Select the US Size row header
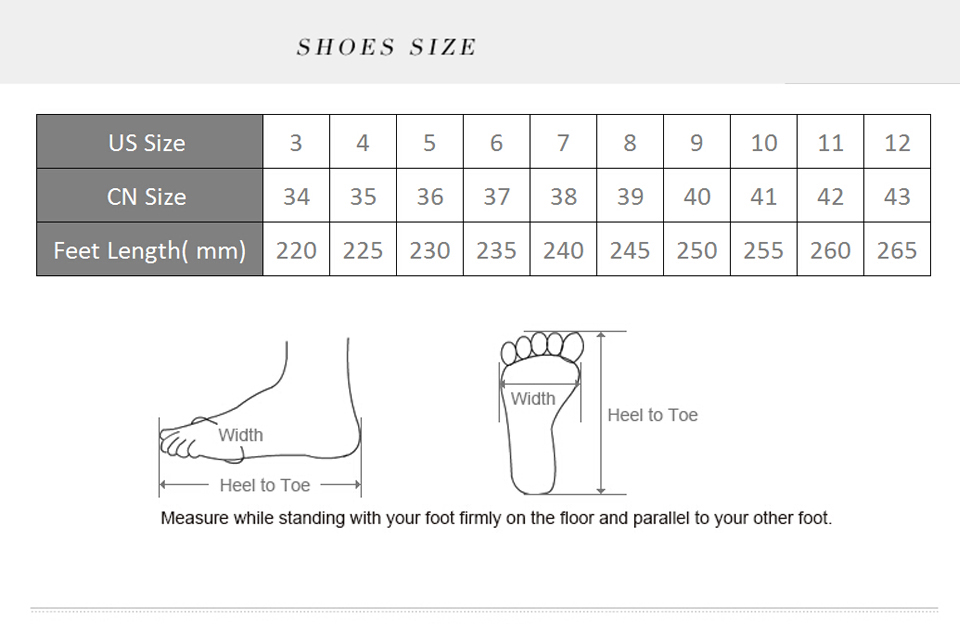This screenshot has width=960, height=624. pyautogui.click(x=148, y=143)
